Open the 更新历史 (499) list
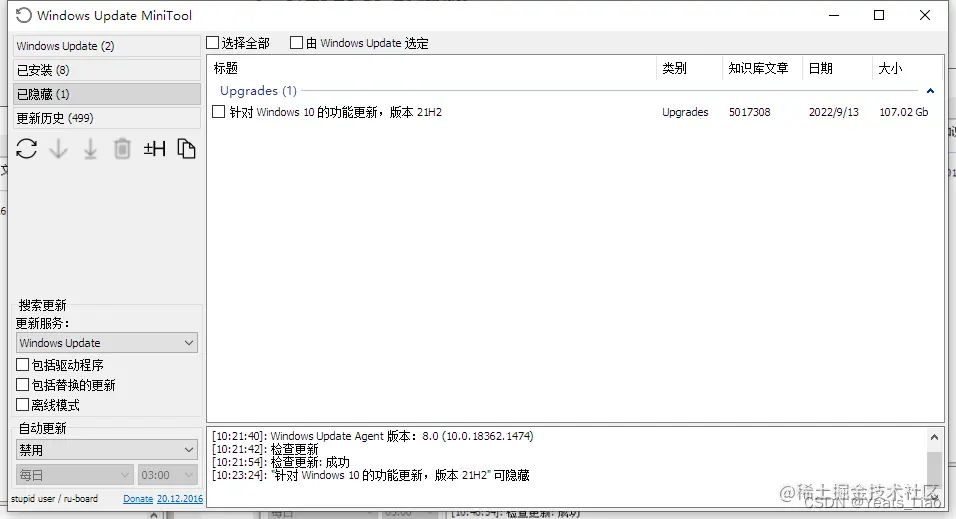 107,118
